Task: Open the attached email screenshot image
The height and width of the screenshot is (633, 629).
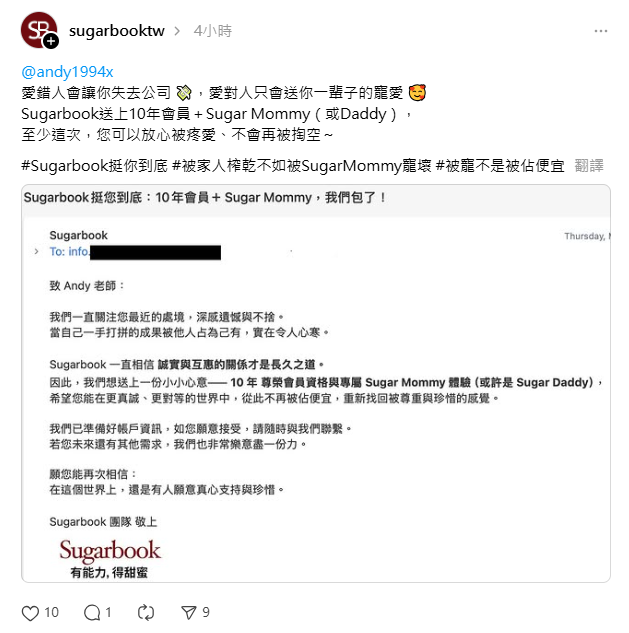Action: (x=316, y=384)
